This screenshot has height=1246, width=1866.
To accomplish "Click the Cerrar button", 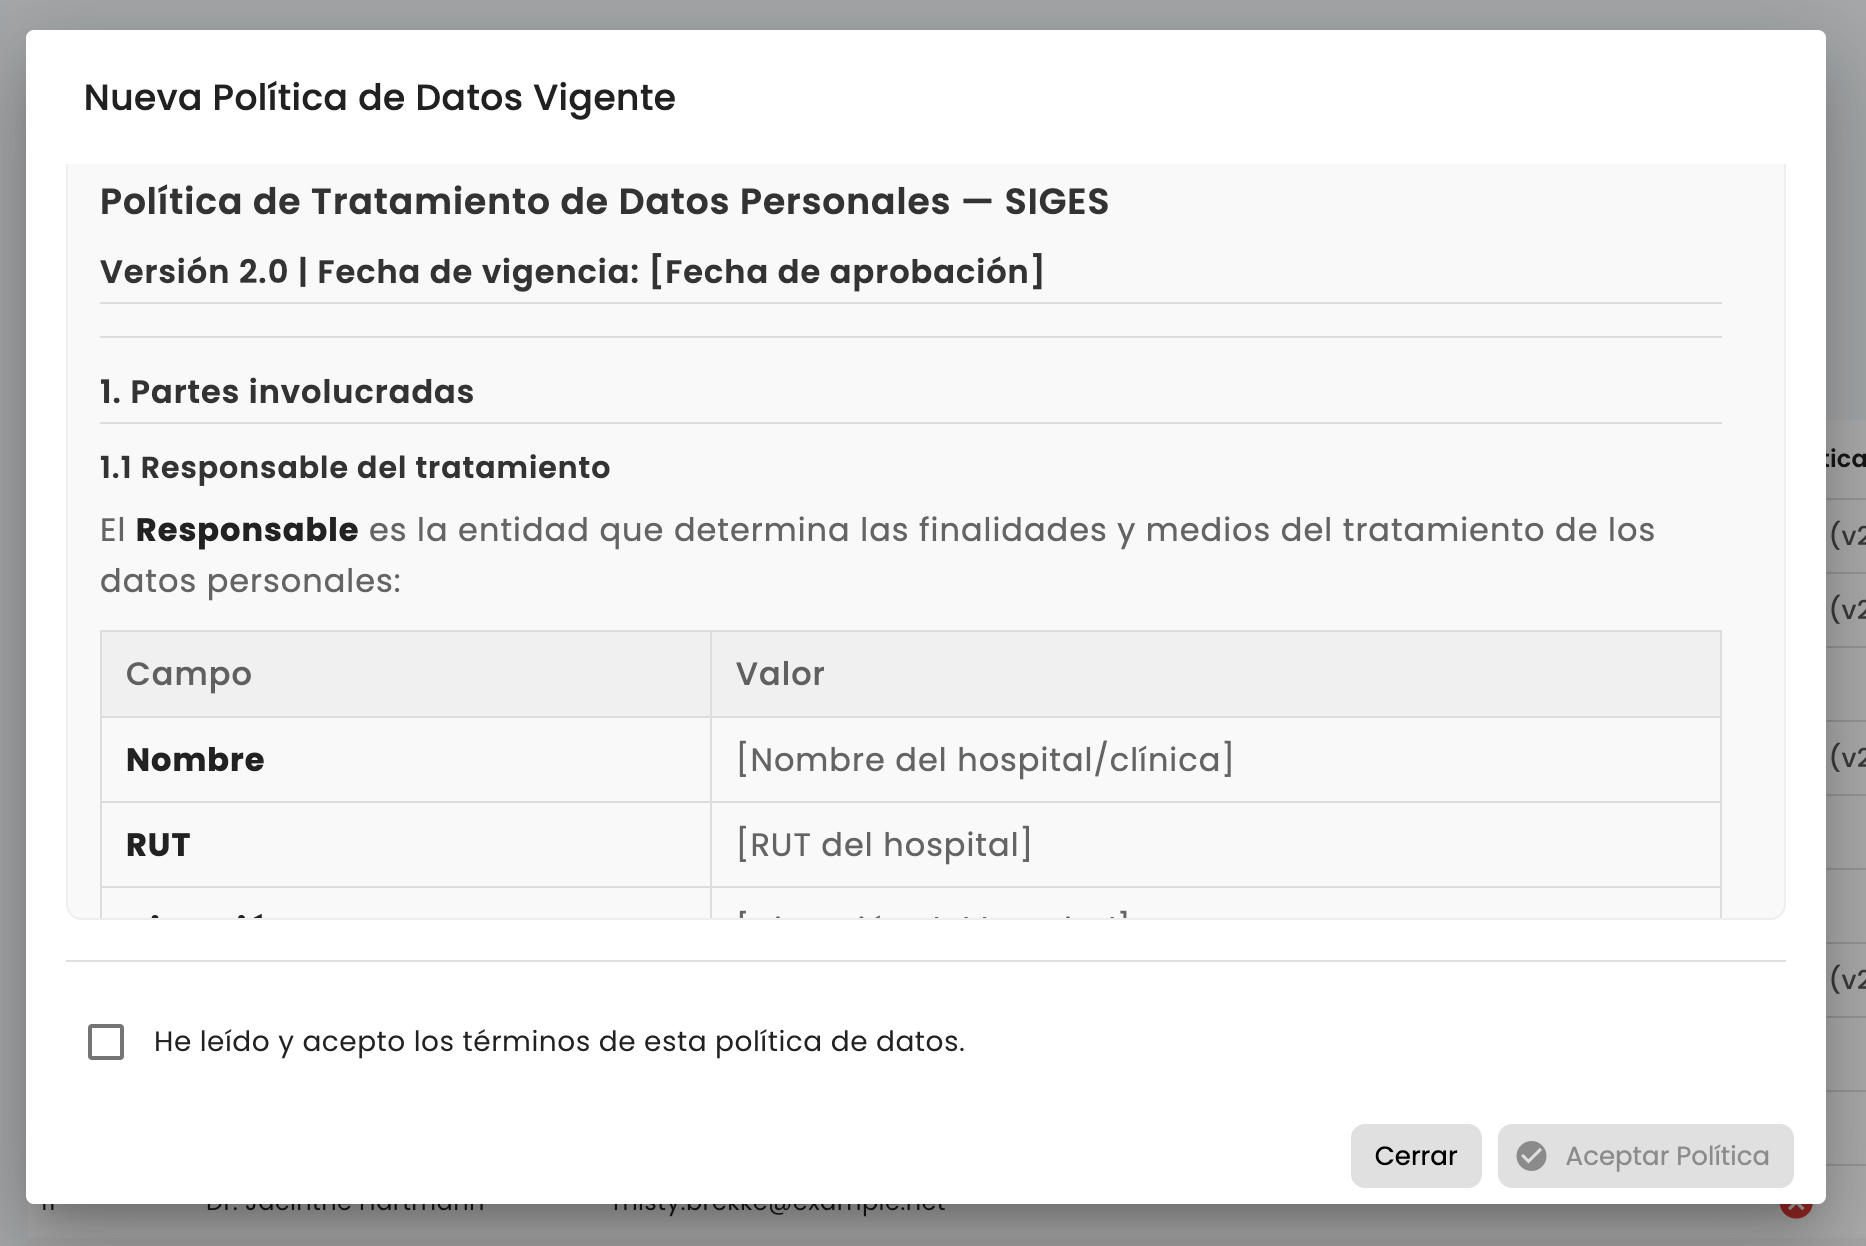I will tap(1416, 1156).
